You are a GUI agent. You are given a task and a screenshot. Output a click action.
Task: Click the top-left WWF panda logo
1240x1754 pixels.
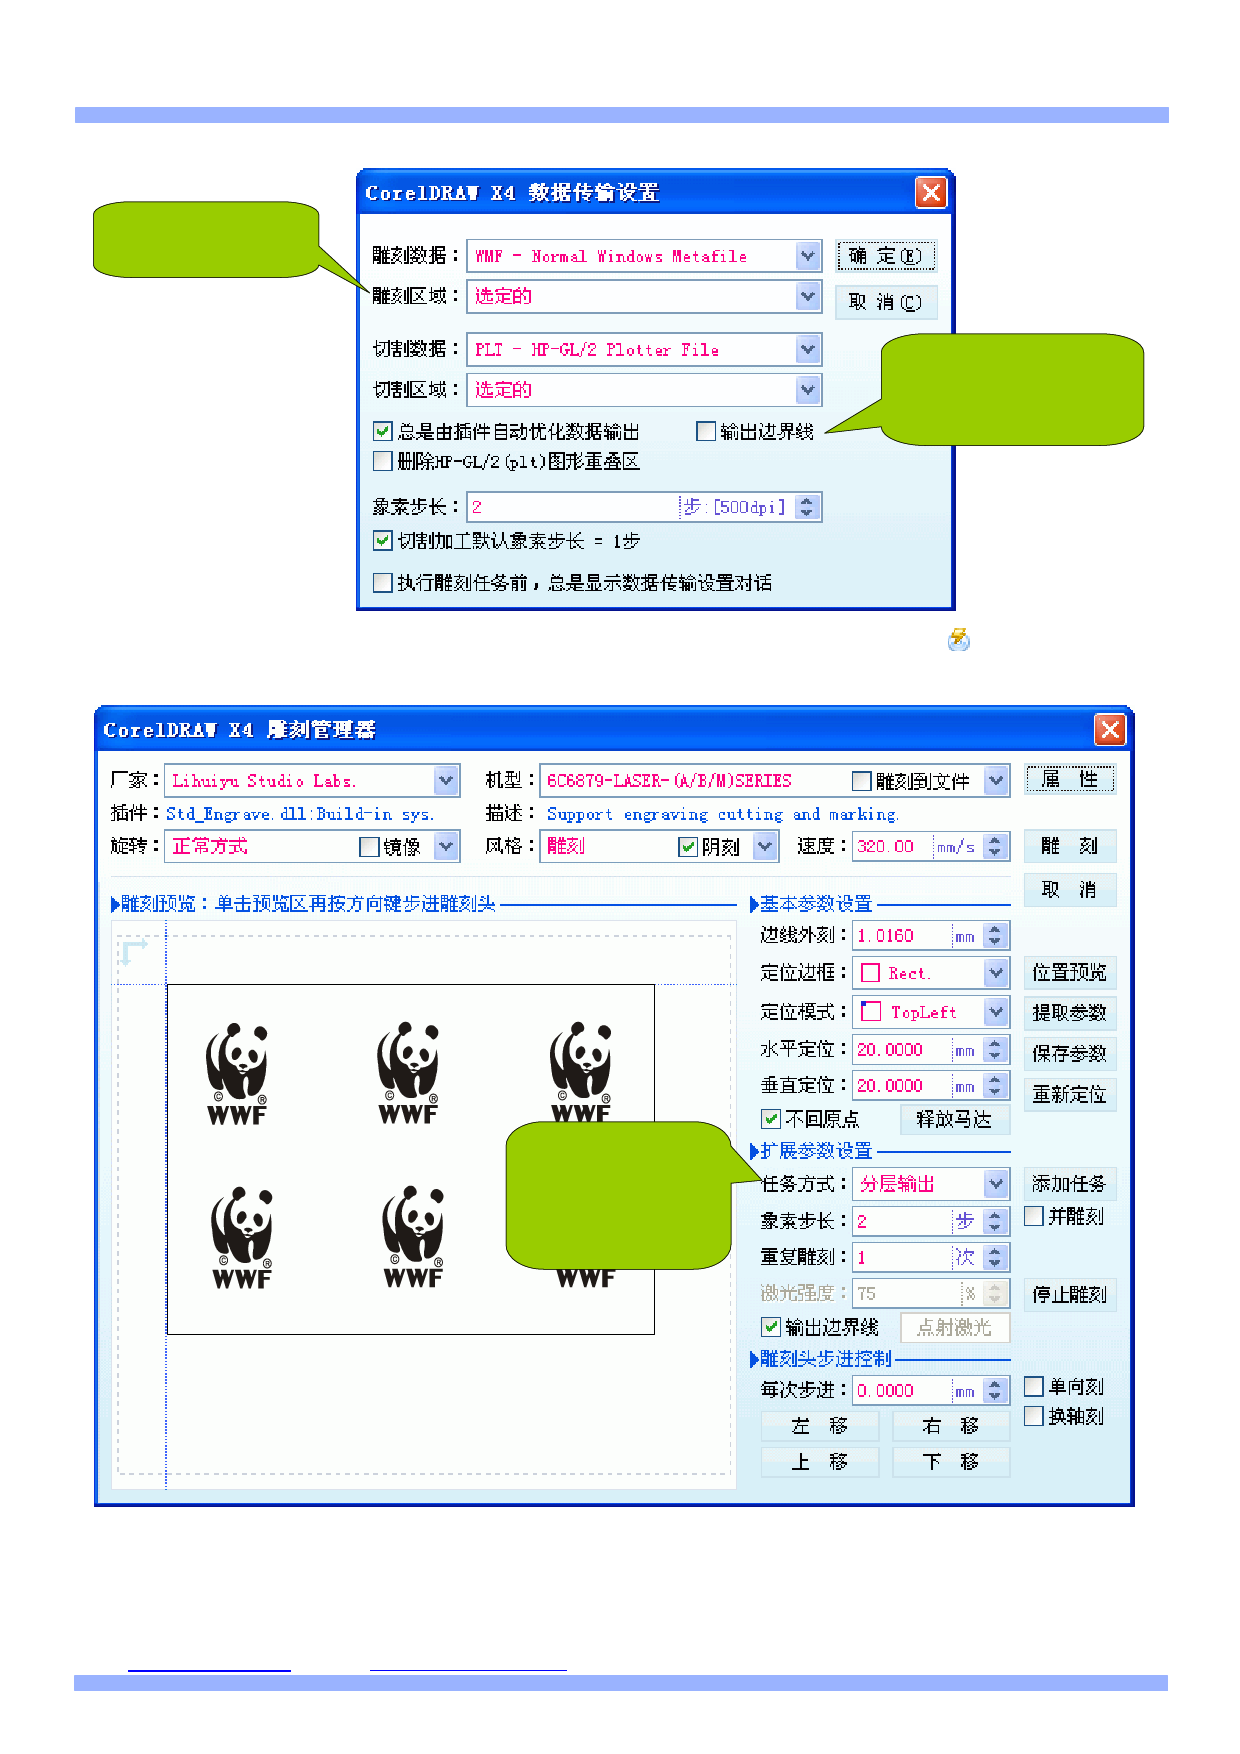pos(237,1073)
